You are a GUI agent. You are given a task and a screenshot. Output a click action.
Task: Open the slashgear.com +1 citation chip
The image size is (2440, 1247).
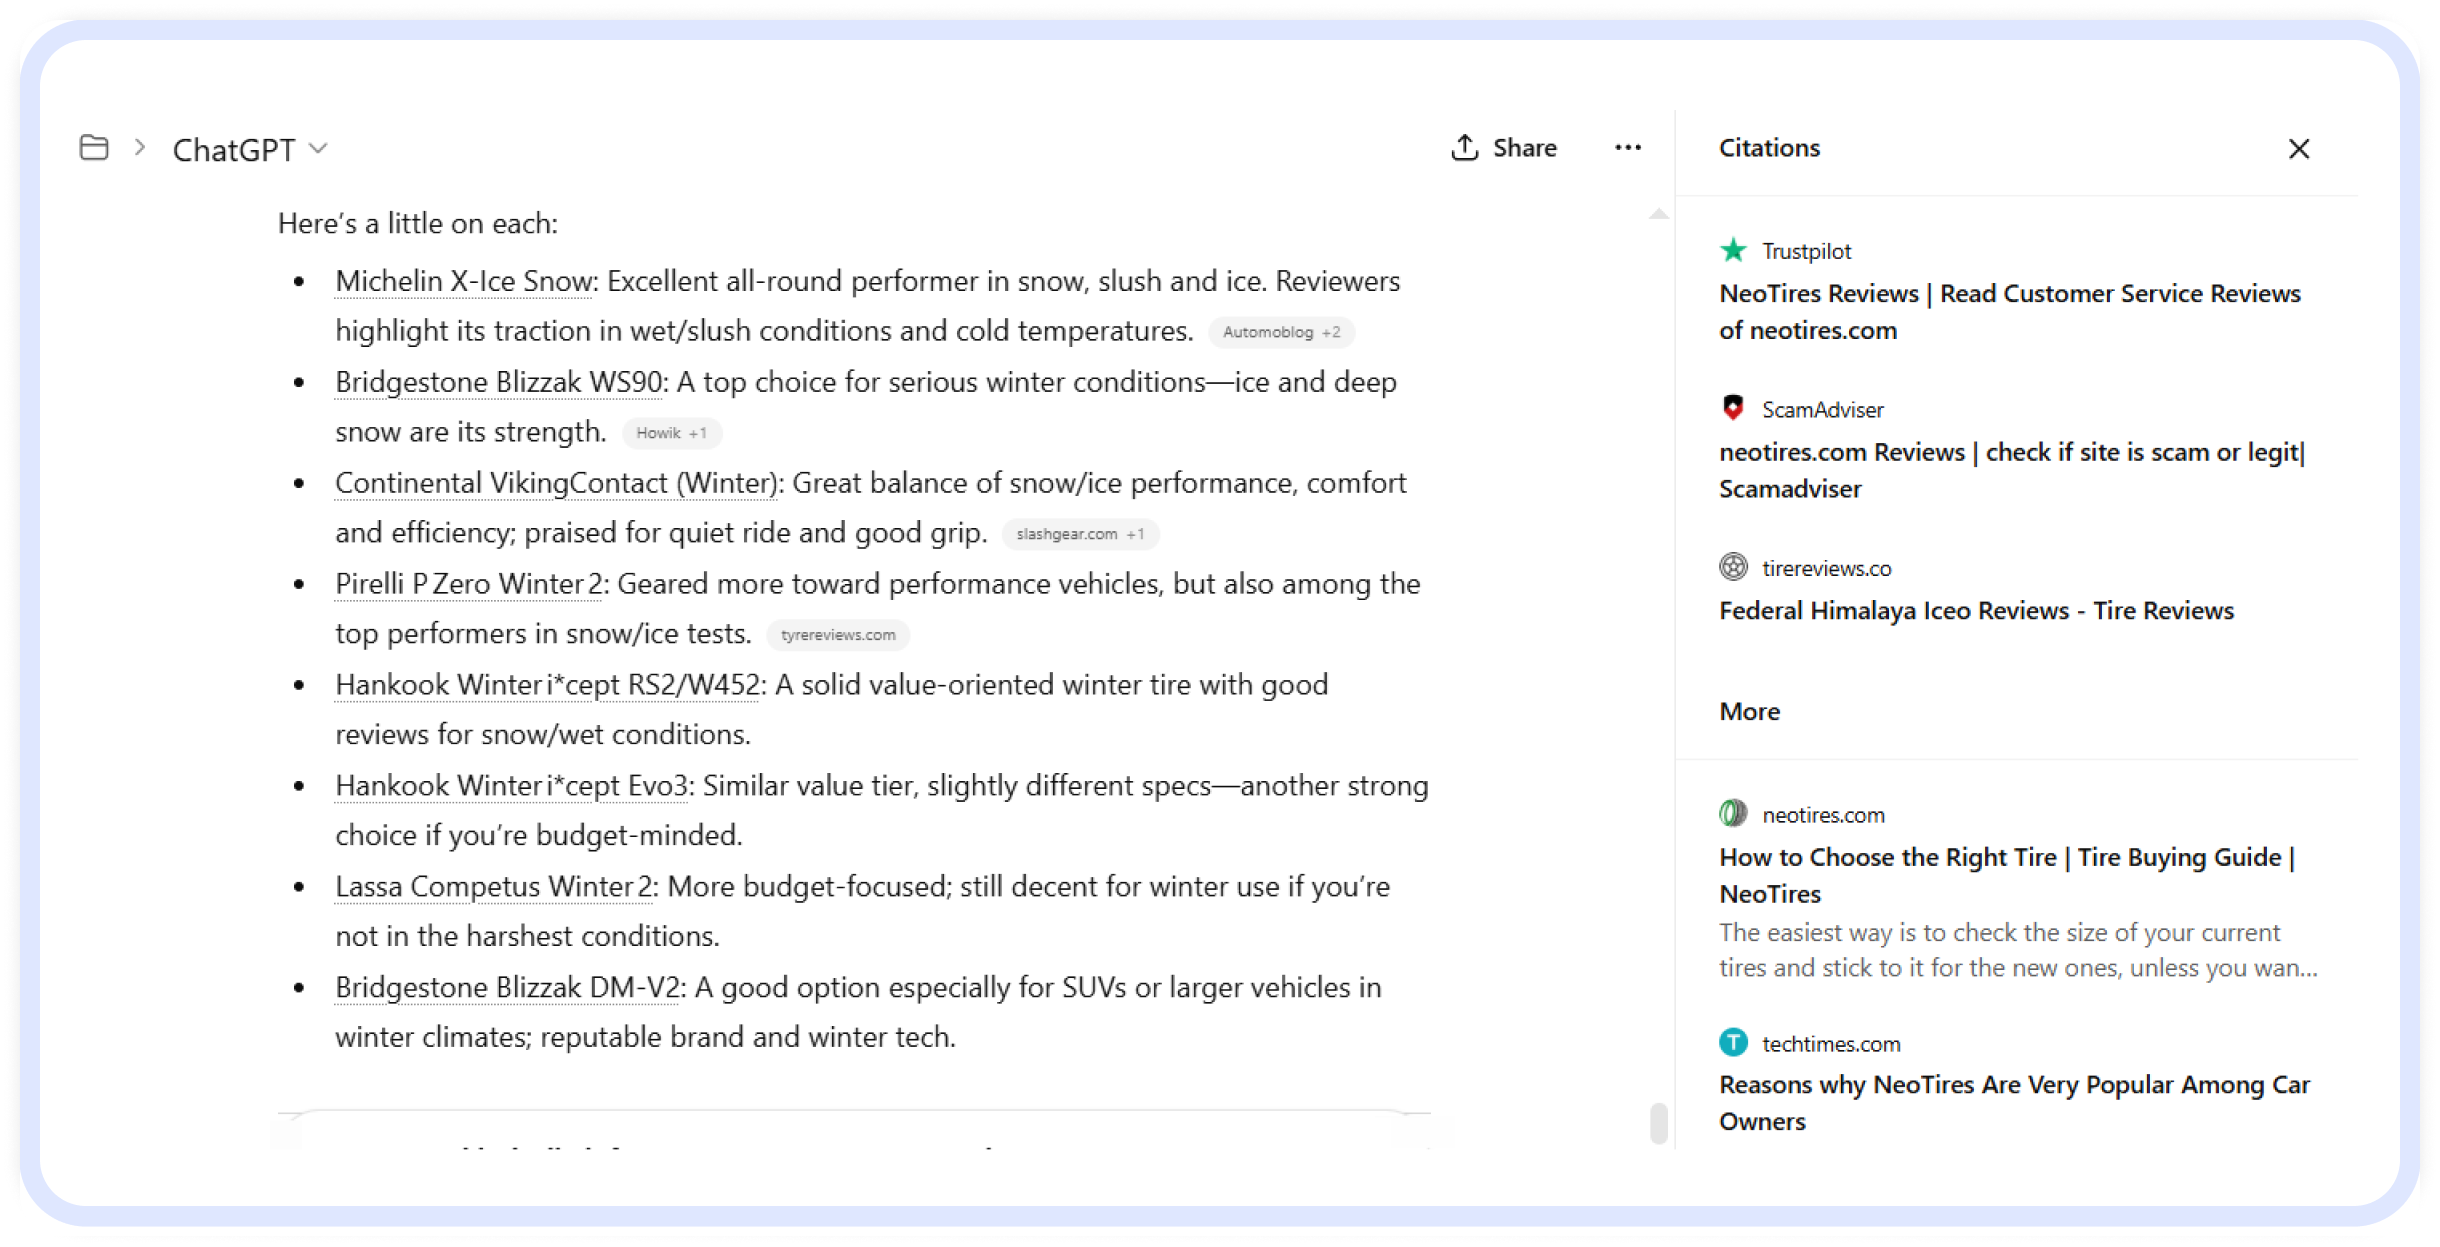[x=1080, y=535]
